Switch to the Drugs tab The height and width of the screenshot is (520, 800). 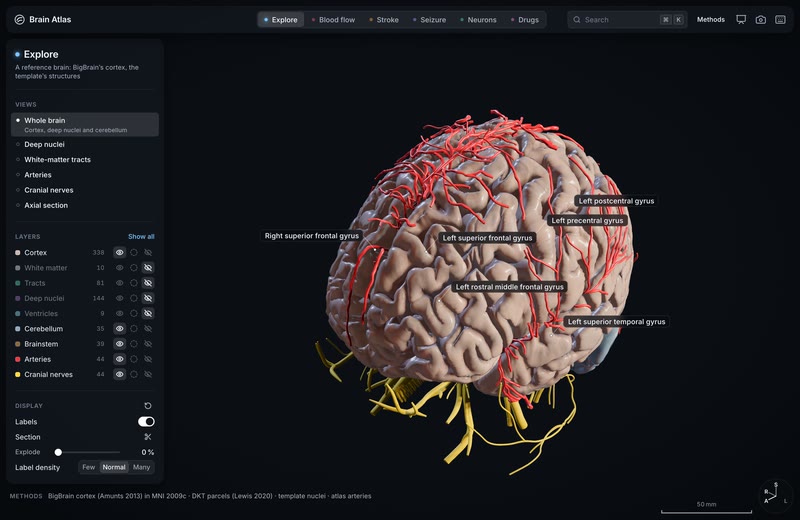(x=524, y=20)
